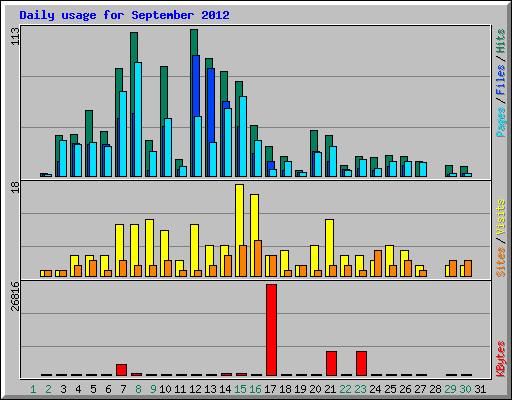Click day label '19' on the x-axis

pyautogui.click(x=300, y=389)
